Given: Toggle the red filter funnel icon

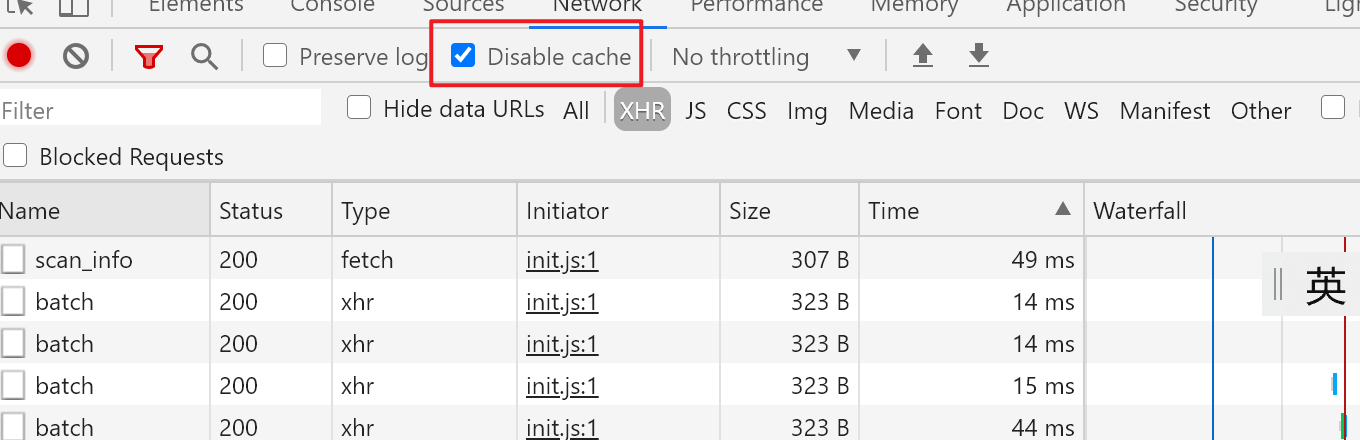Looking at the screenshot, I should (x=149, y=56).
